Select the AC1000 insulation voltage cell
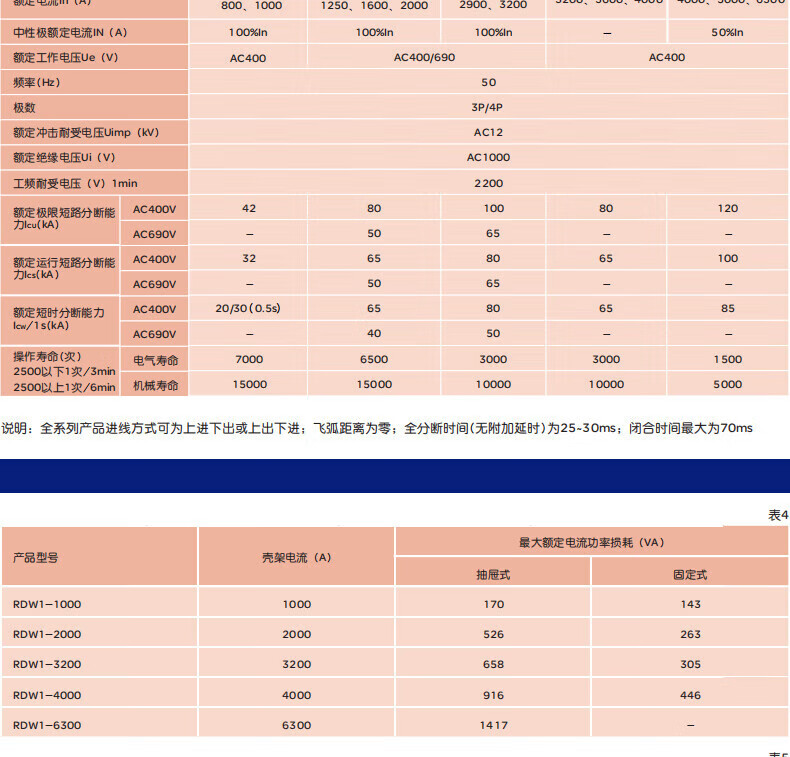This screenshot has width=790, height=757. [488, 157]
